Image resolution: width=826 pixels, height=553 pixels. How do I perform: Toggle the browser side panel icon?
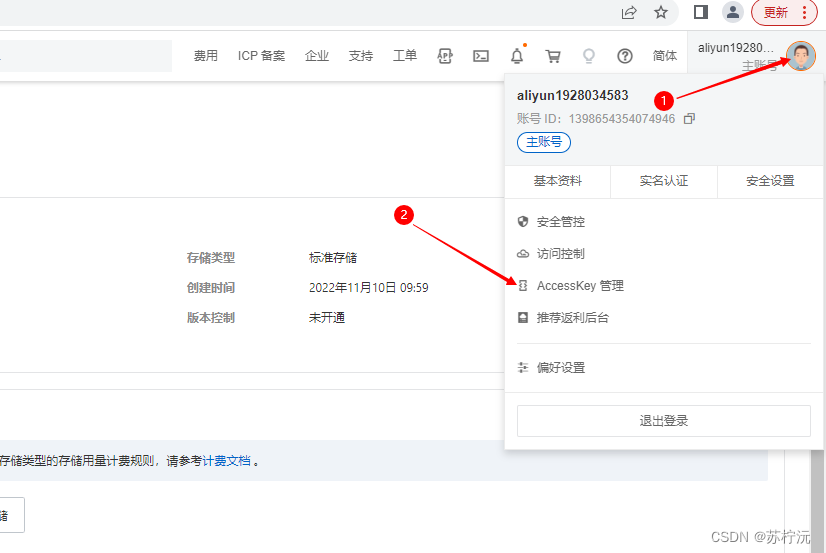coord(701,12)
